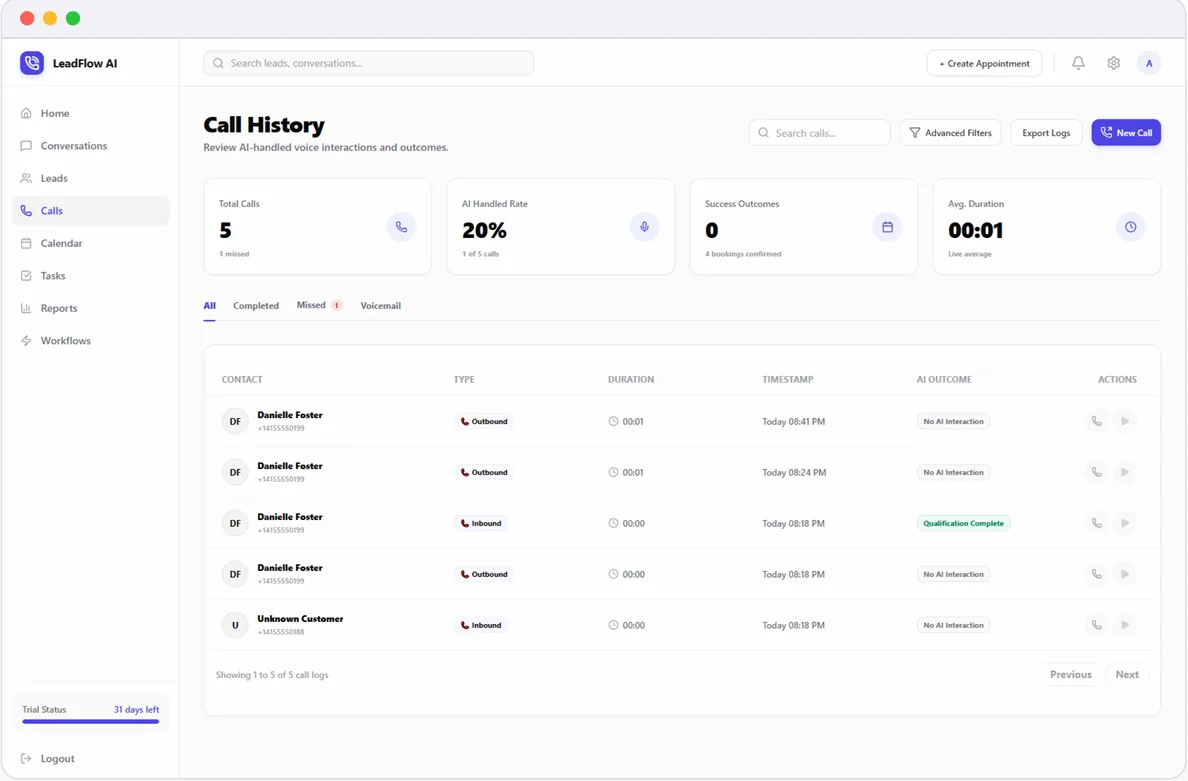Click the Today 08:24 PM timestamp
Image resolution: width=1188 pixels, height=781 pixels.
[793, 472]
